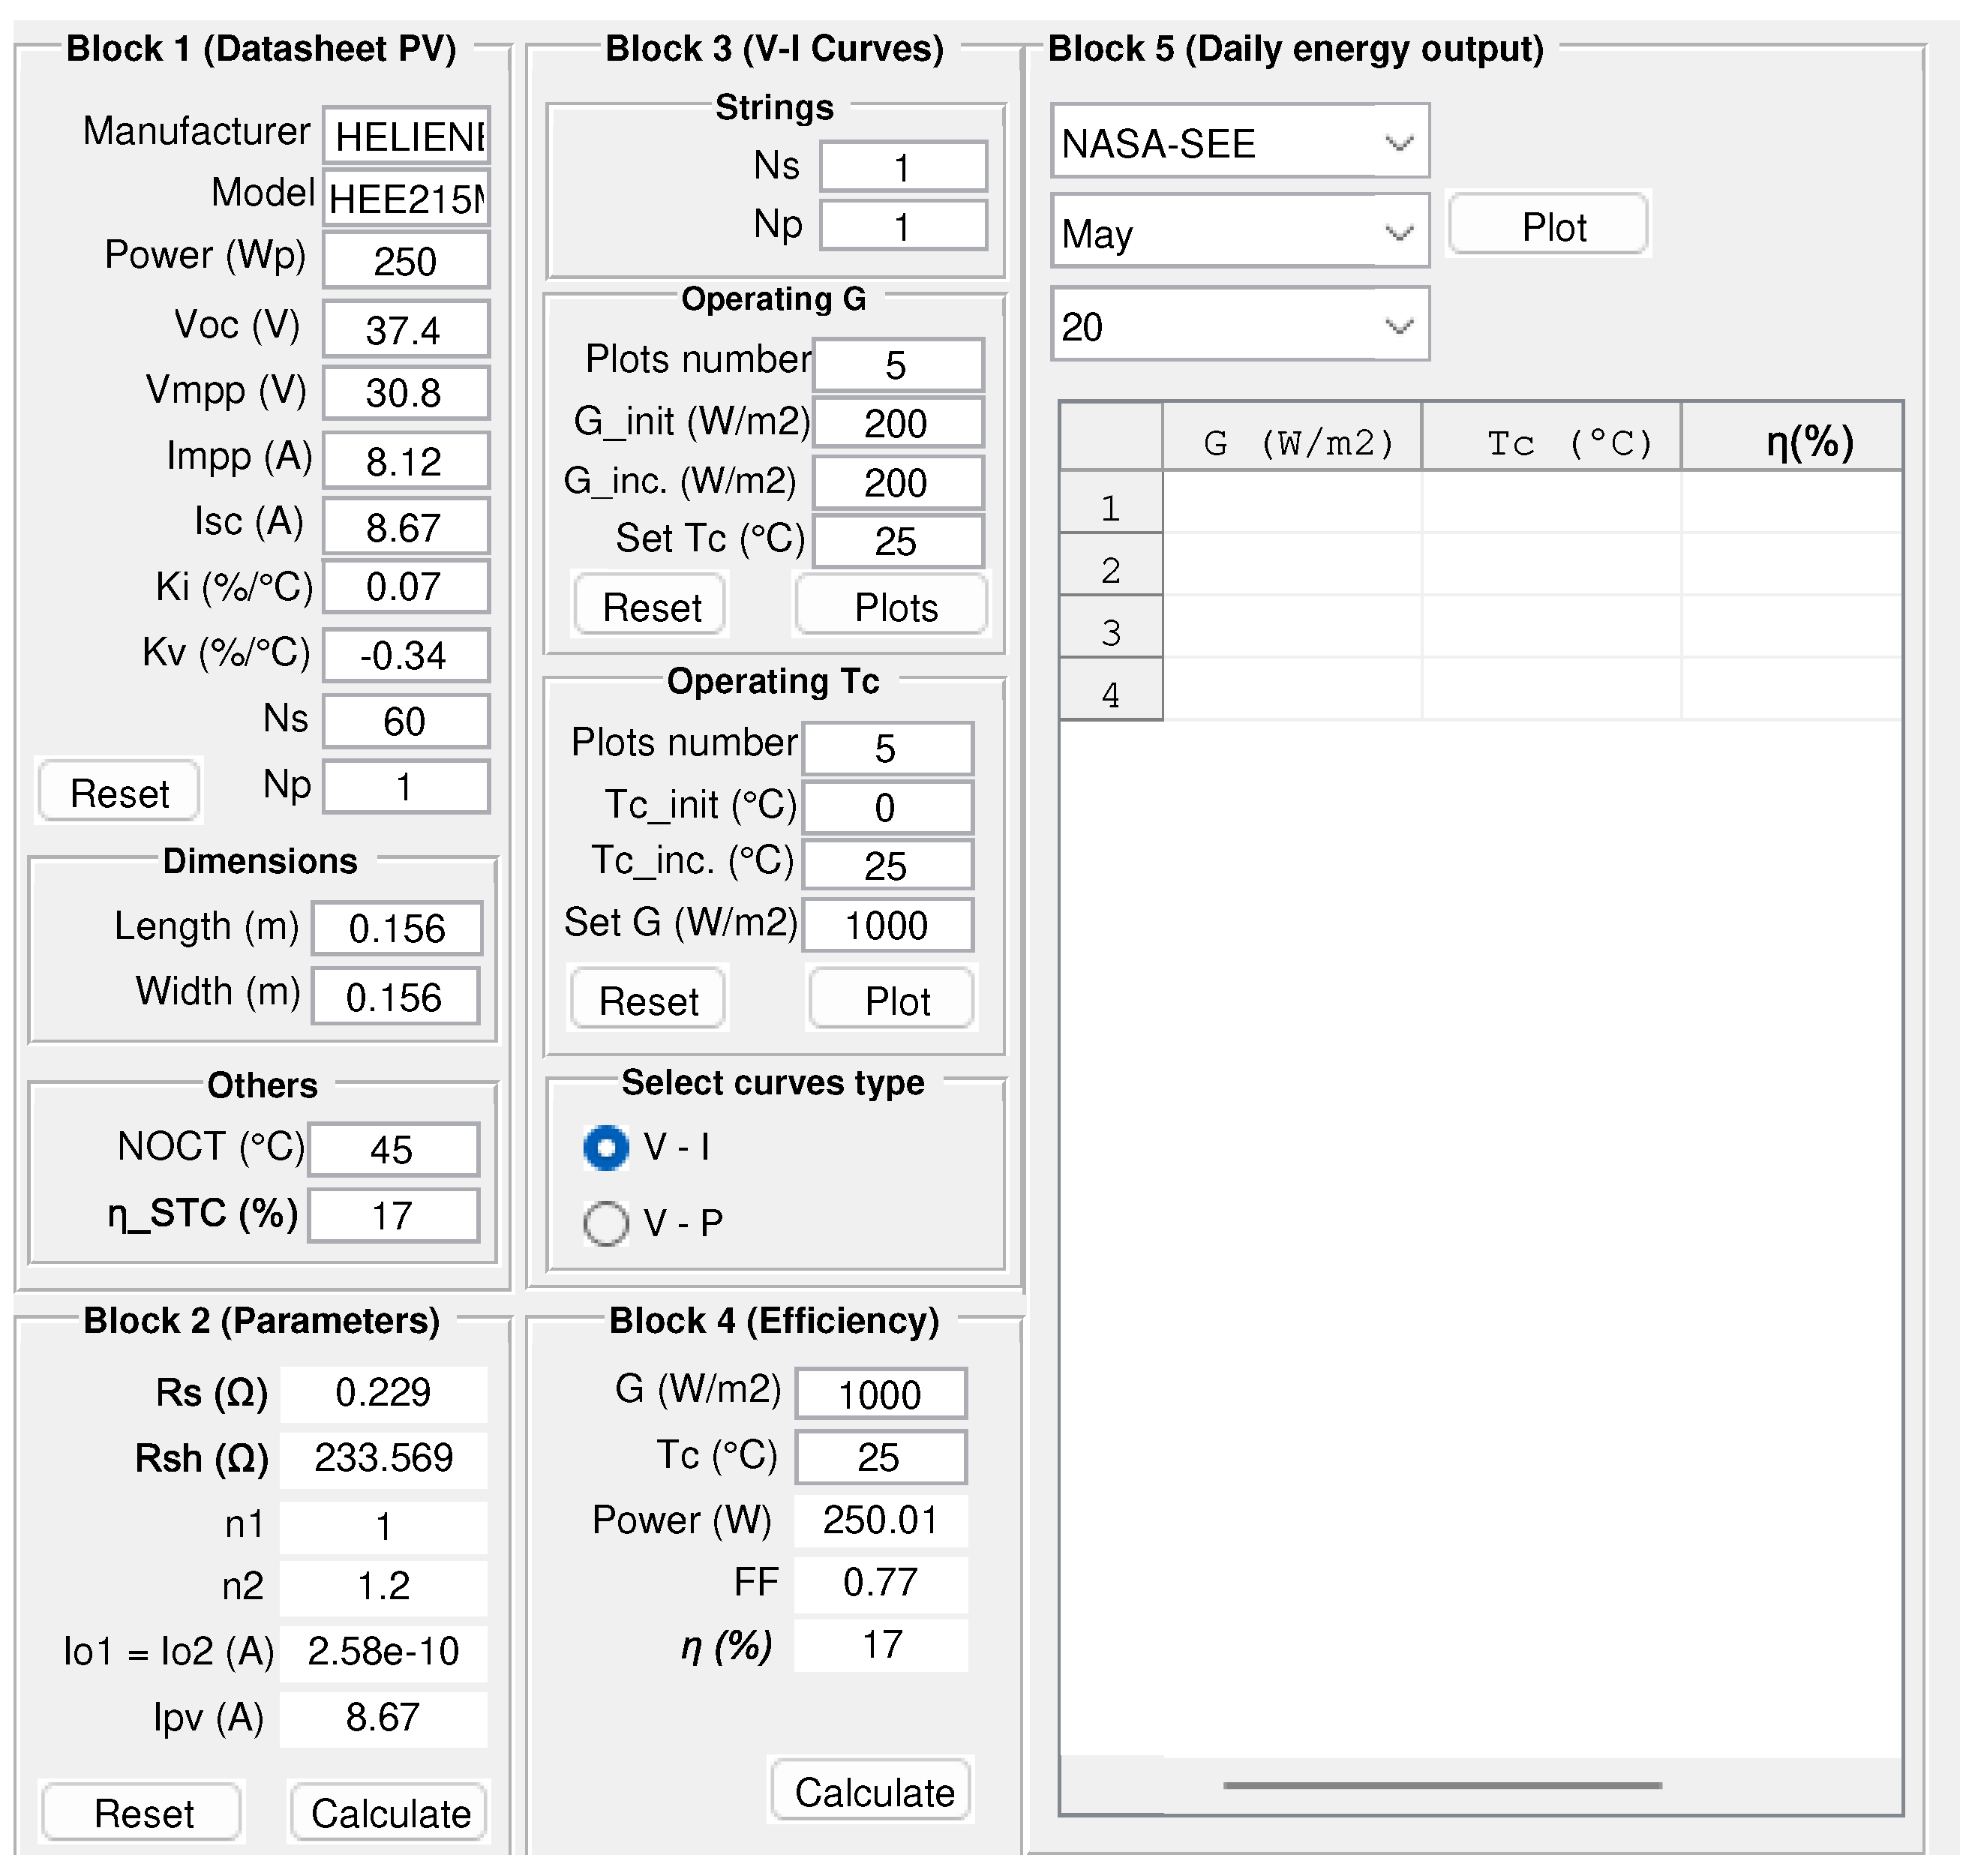Select the V - P curve type radio button
The width and height of the screenshot is (1984, 1876).
[606, 1224]
